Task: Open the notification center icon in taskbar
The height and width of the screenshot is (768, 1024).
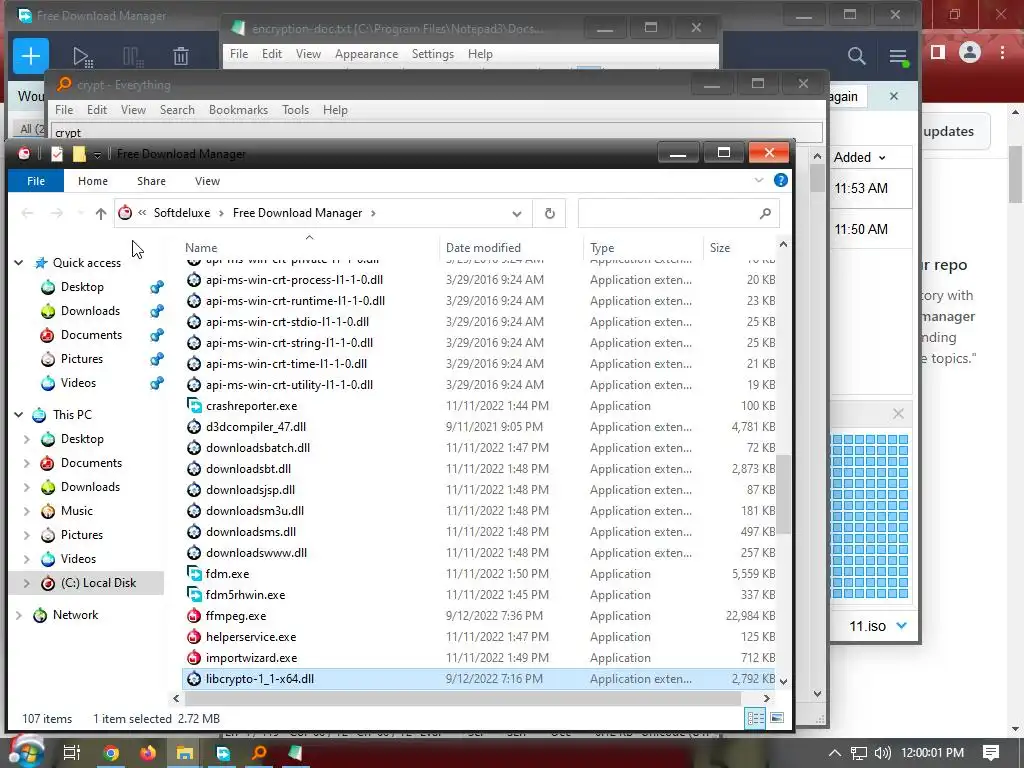Action: pos(991,752)
